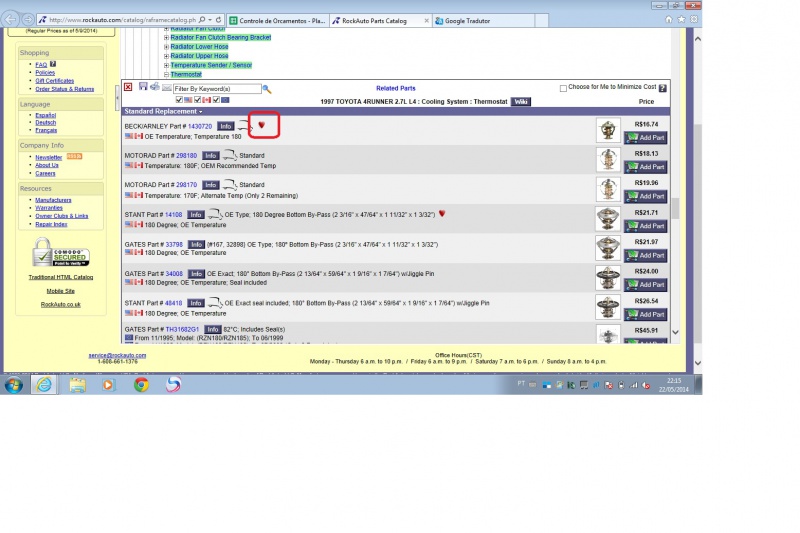This screenshot has height=533, width=800.
Task: Expand Temperature Sender / Sensor node
Action: (x=166, y=65)
